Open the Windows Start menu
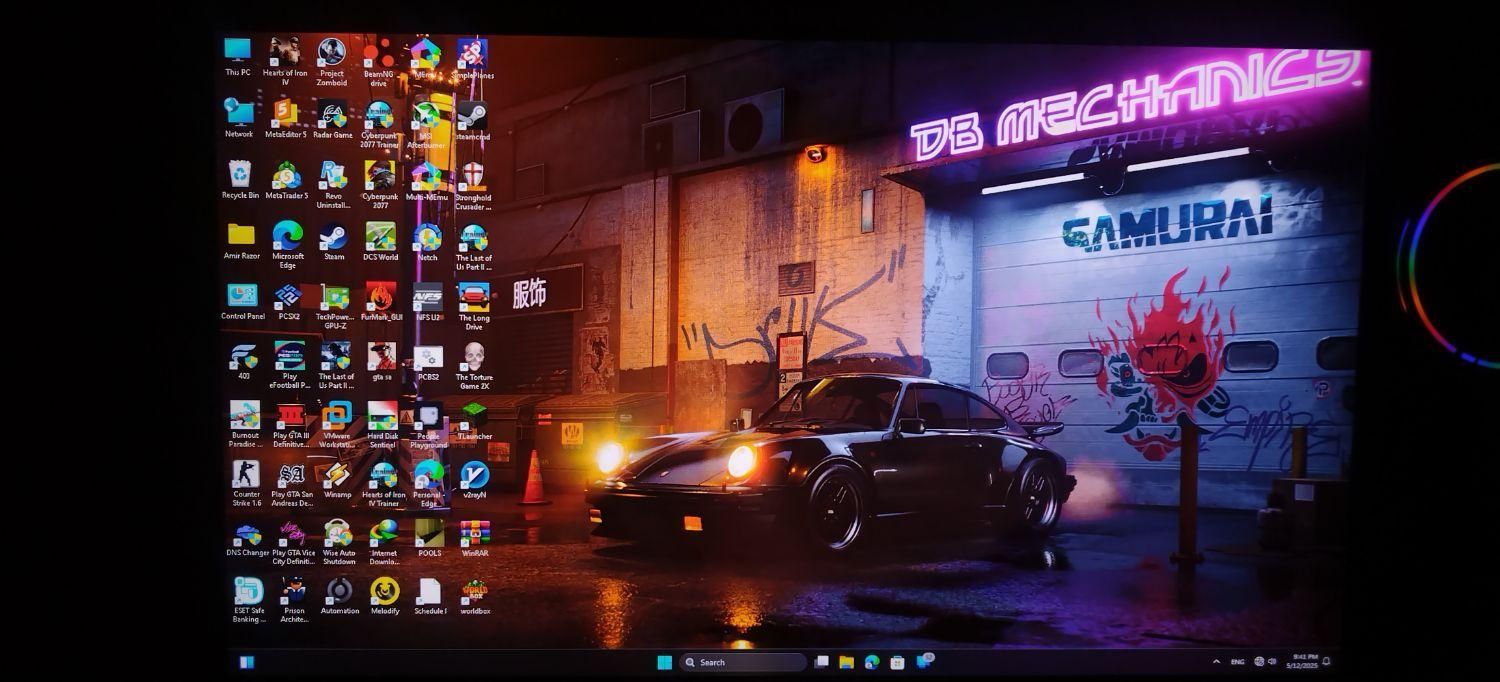1500x682 pixels. [664, 662]
